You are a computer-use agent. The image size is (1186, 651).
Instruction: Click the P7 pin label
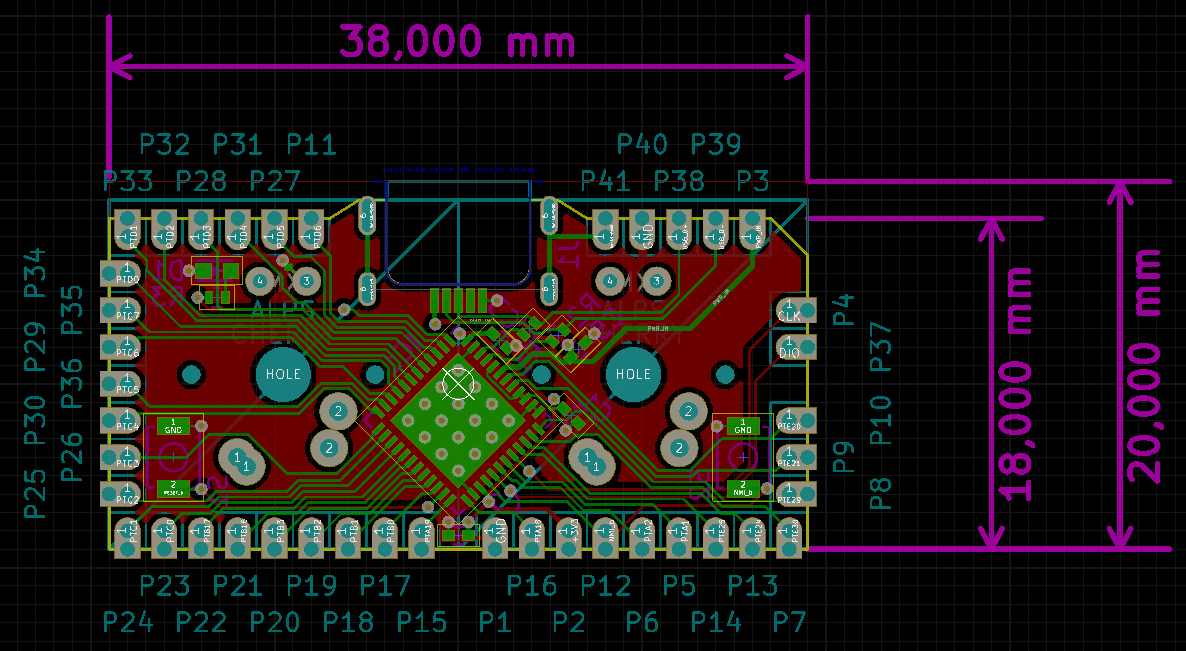click(x=789, y=622)
